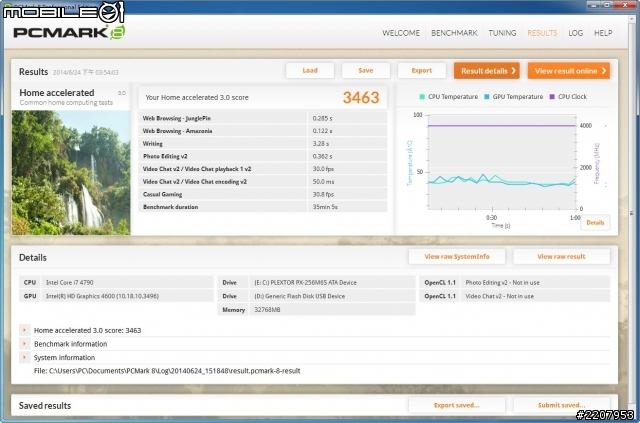Click the temperature and clock chart
This screenshot has width=640, height=423.
coord(502,162)
